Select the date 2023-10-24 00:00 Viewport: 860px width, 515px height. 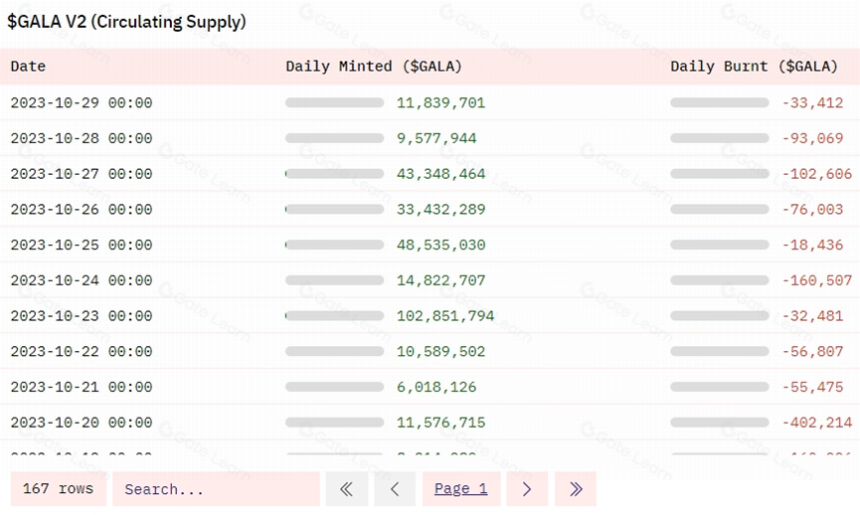[x=81, y=280]
